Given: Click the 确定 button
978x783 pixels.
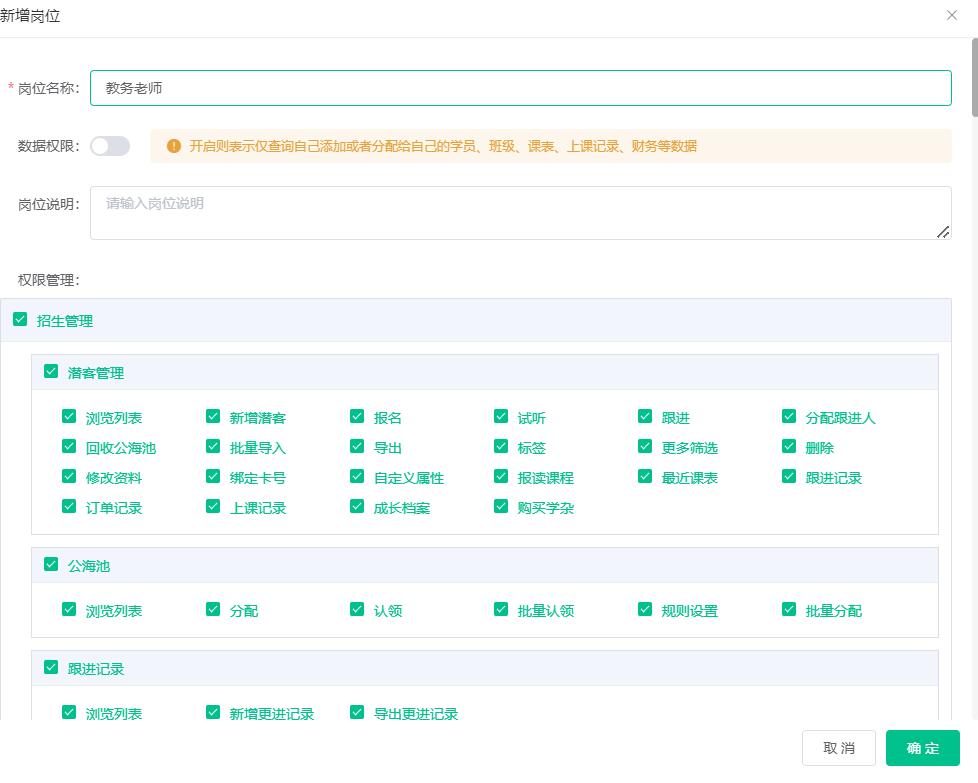Looking at the screenshot, I should point(922,748).
